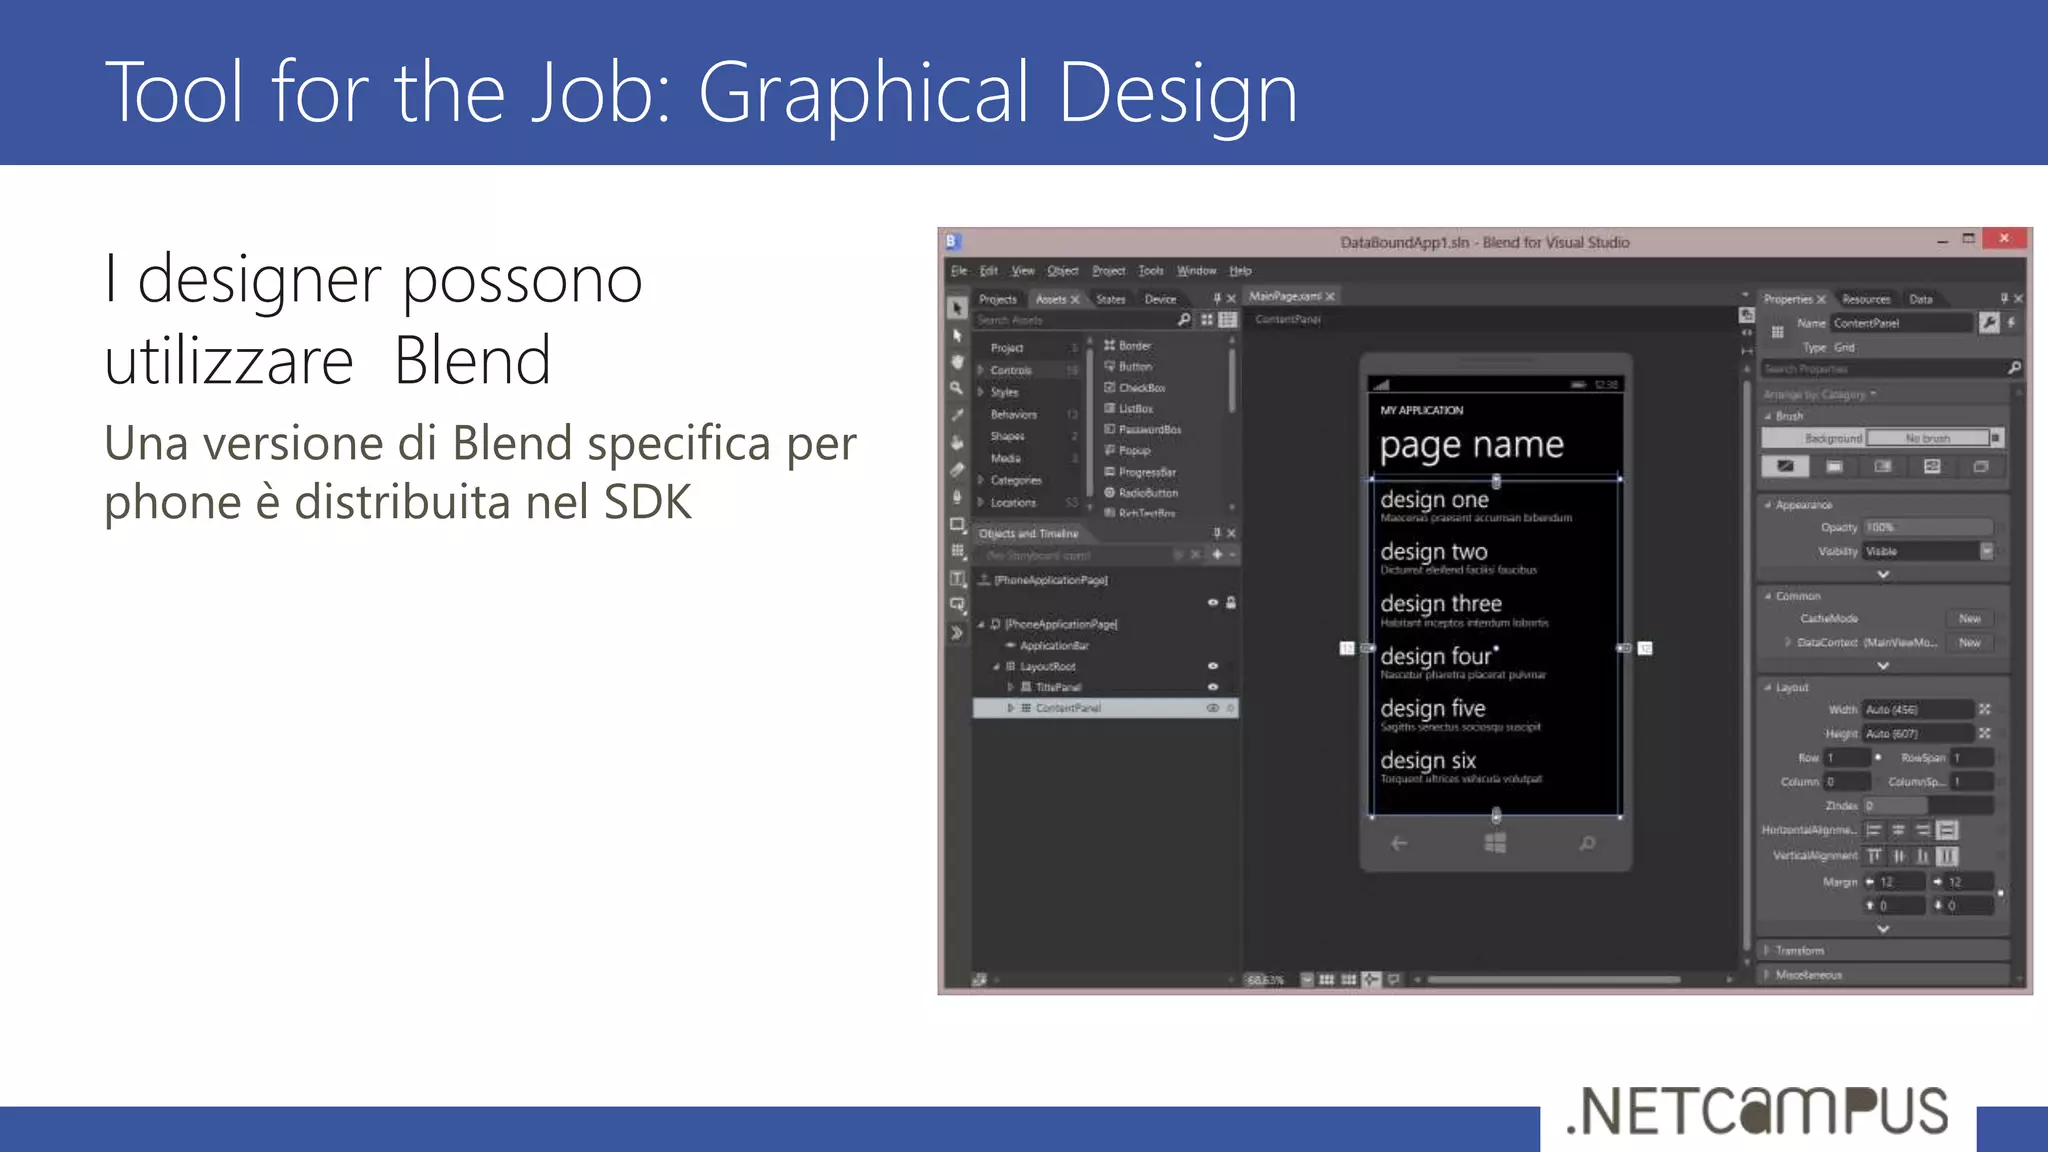This screenshot has height=1152, width=2048.
Task: Switch to the States tab
Action: pos(1111,299)
